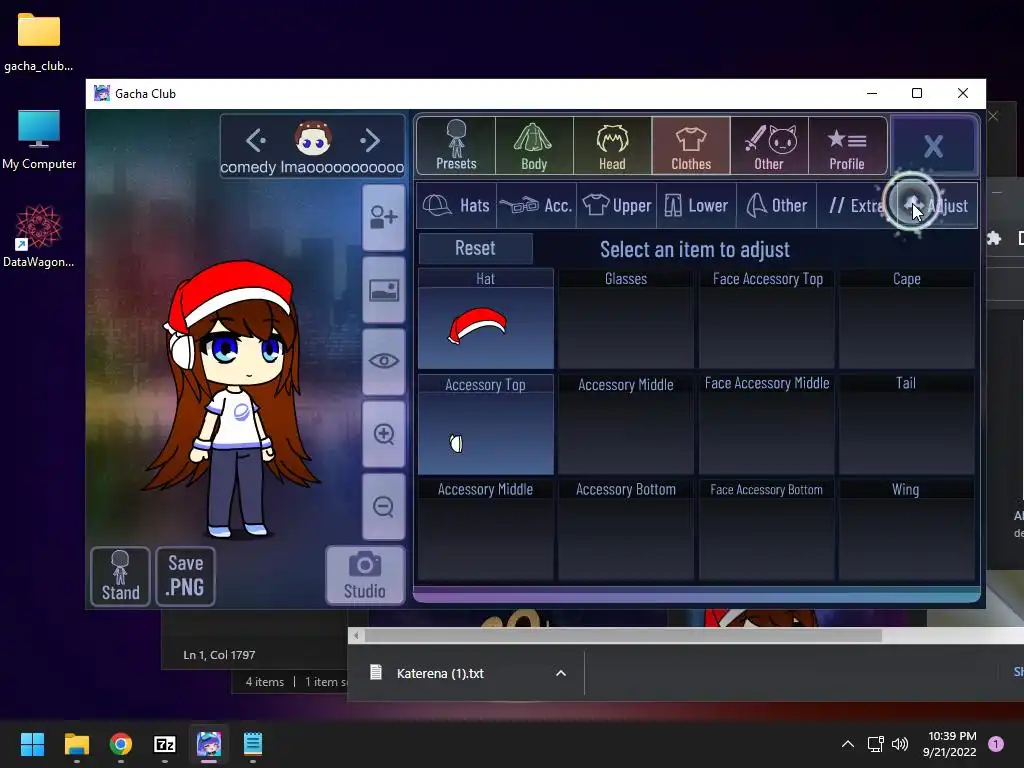
Task: Select the Clothes tab
Action: 691,145
